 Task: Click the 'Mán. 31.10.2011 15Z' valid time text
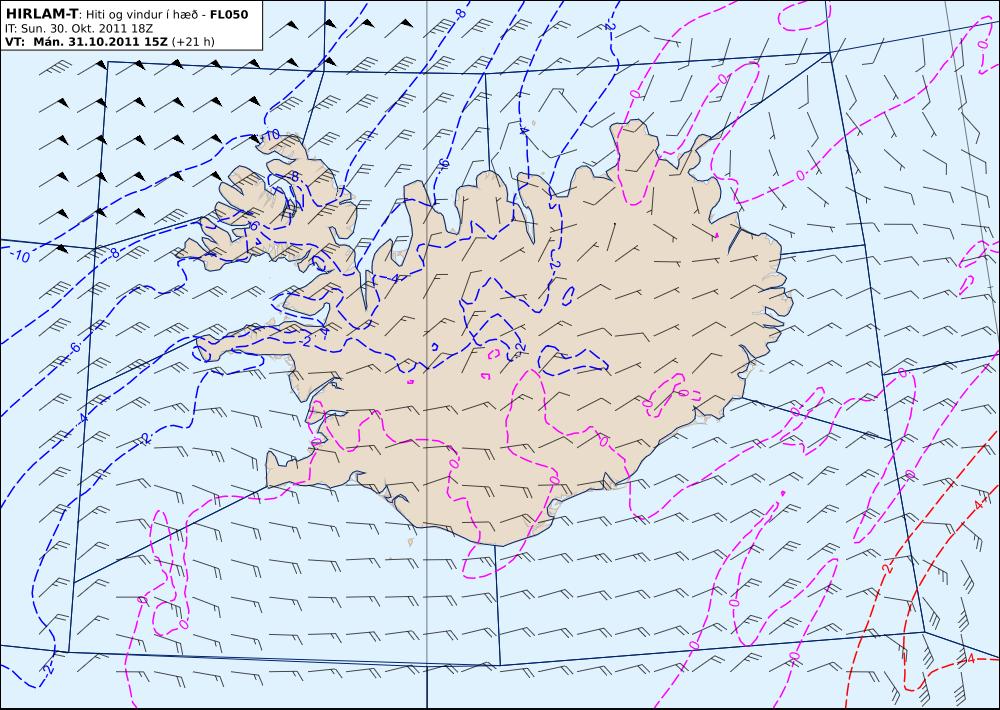pos(99,42)
